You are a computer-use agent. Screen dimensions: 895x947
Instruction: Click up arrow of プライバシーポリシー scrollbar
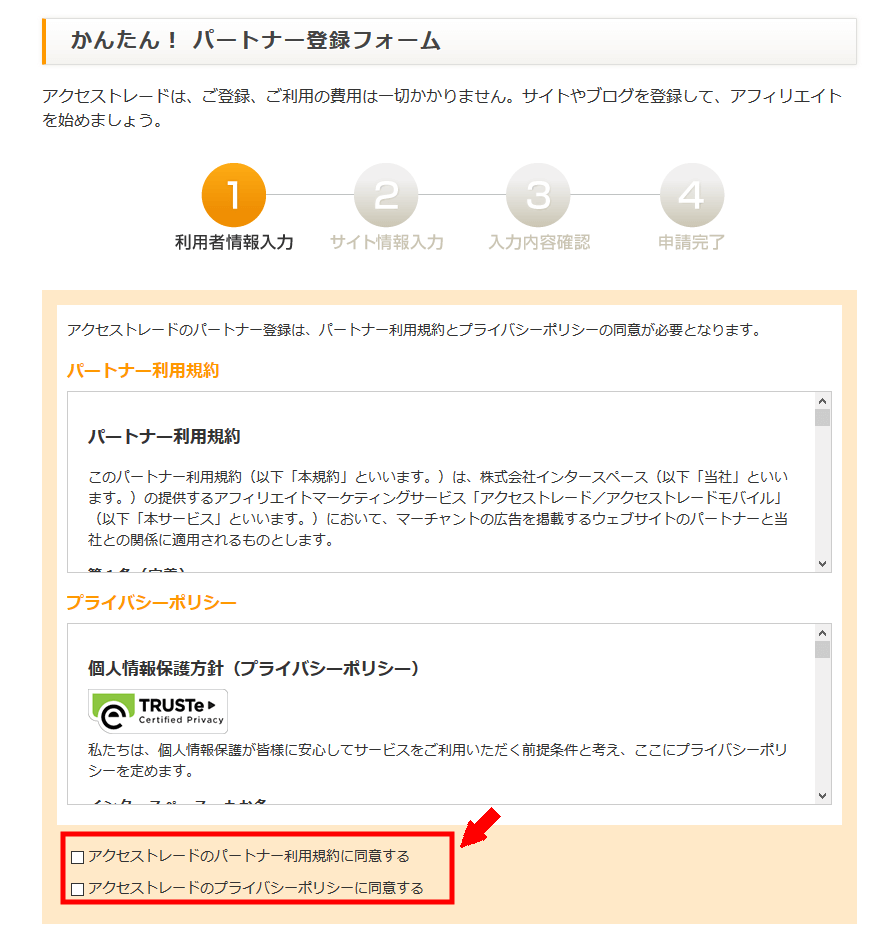[822, 632]
